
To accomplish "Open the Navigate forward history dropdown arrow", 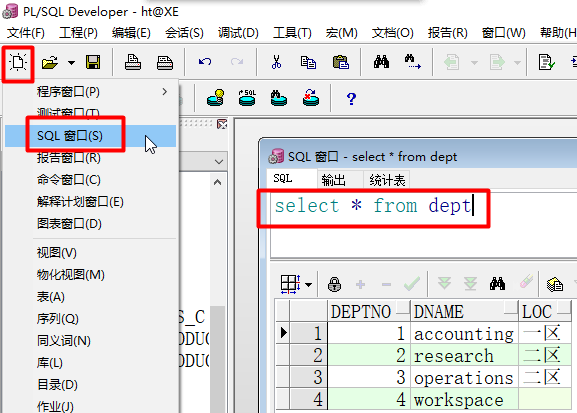I will click(x=517, y=63).
